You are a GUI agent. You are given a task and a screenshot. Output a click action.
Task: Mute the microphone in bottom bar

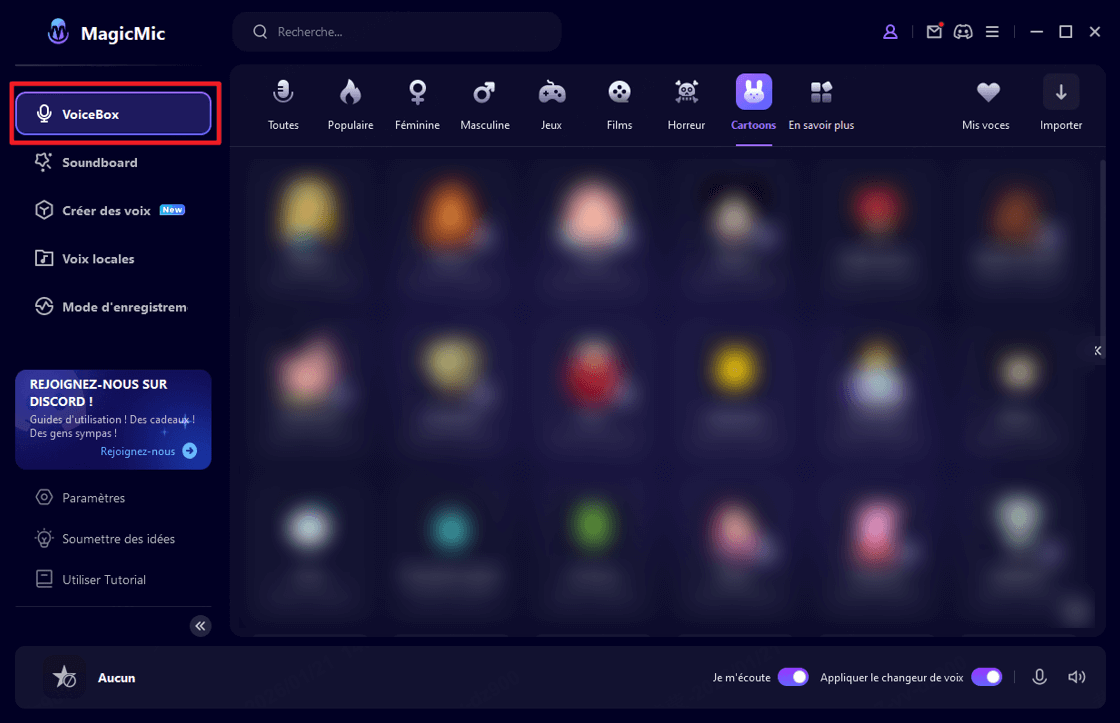tap(1039, 677)
